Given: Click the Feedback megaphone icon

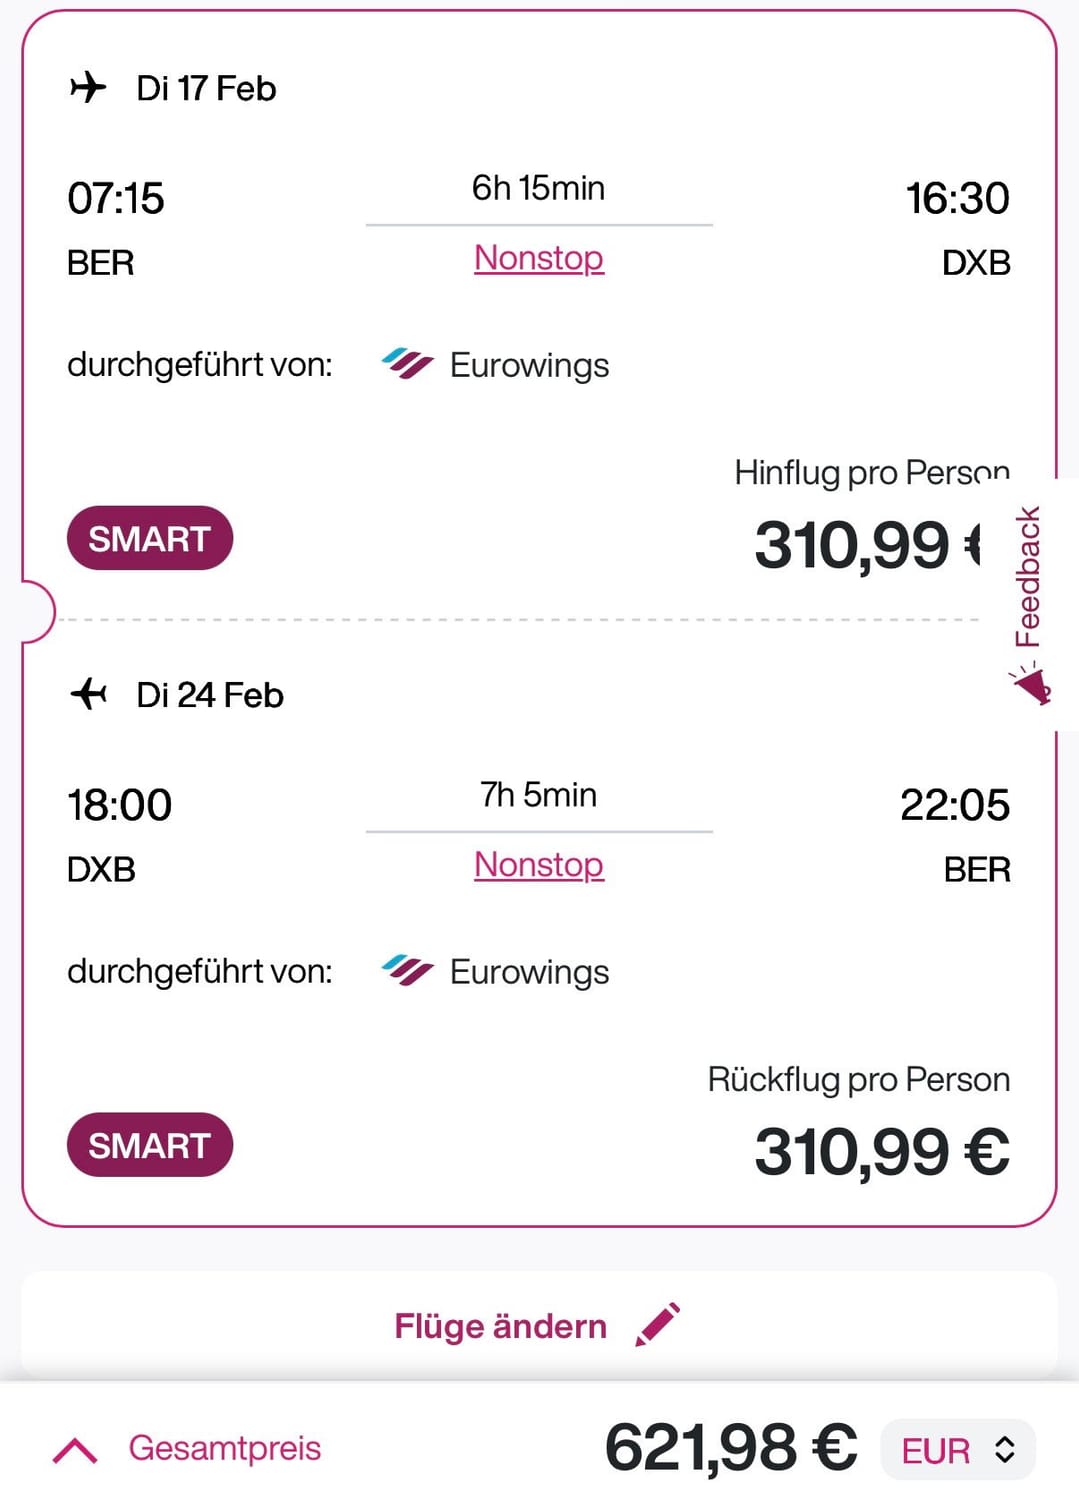Looking at the screenshot, I should click(1031, 686).
